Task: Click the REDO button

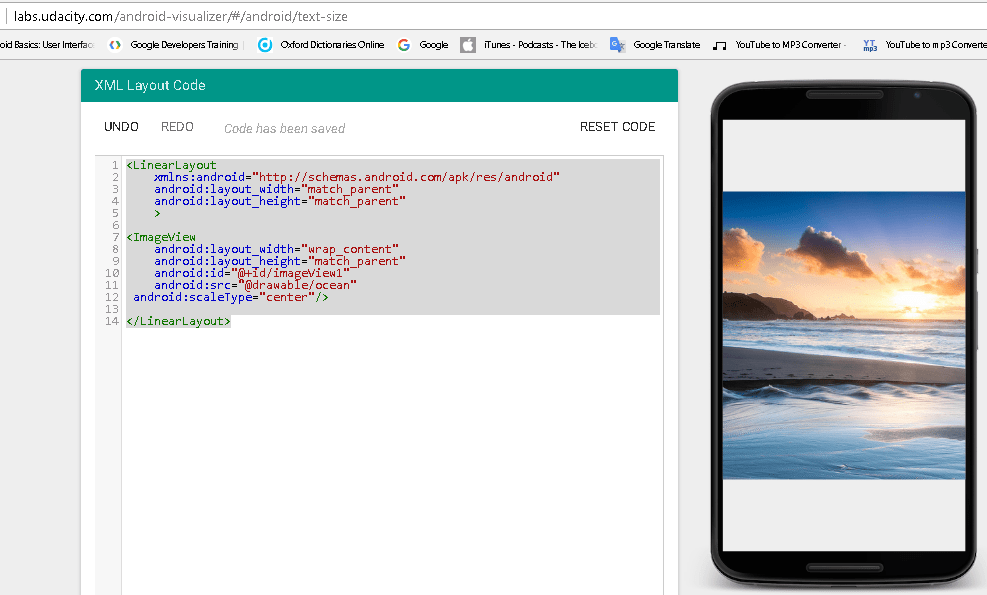Action: tap(177, 126)
